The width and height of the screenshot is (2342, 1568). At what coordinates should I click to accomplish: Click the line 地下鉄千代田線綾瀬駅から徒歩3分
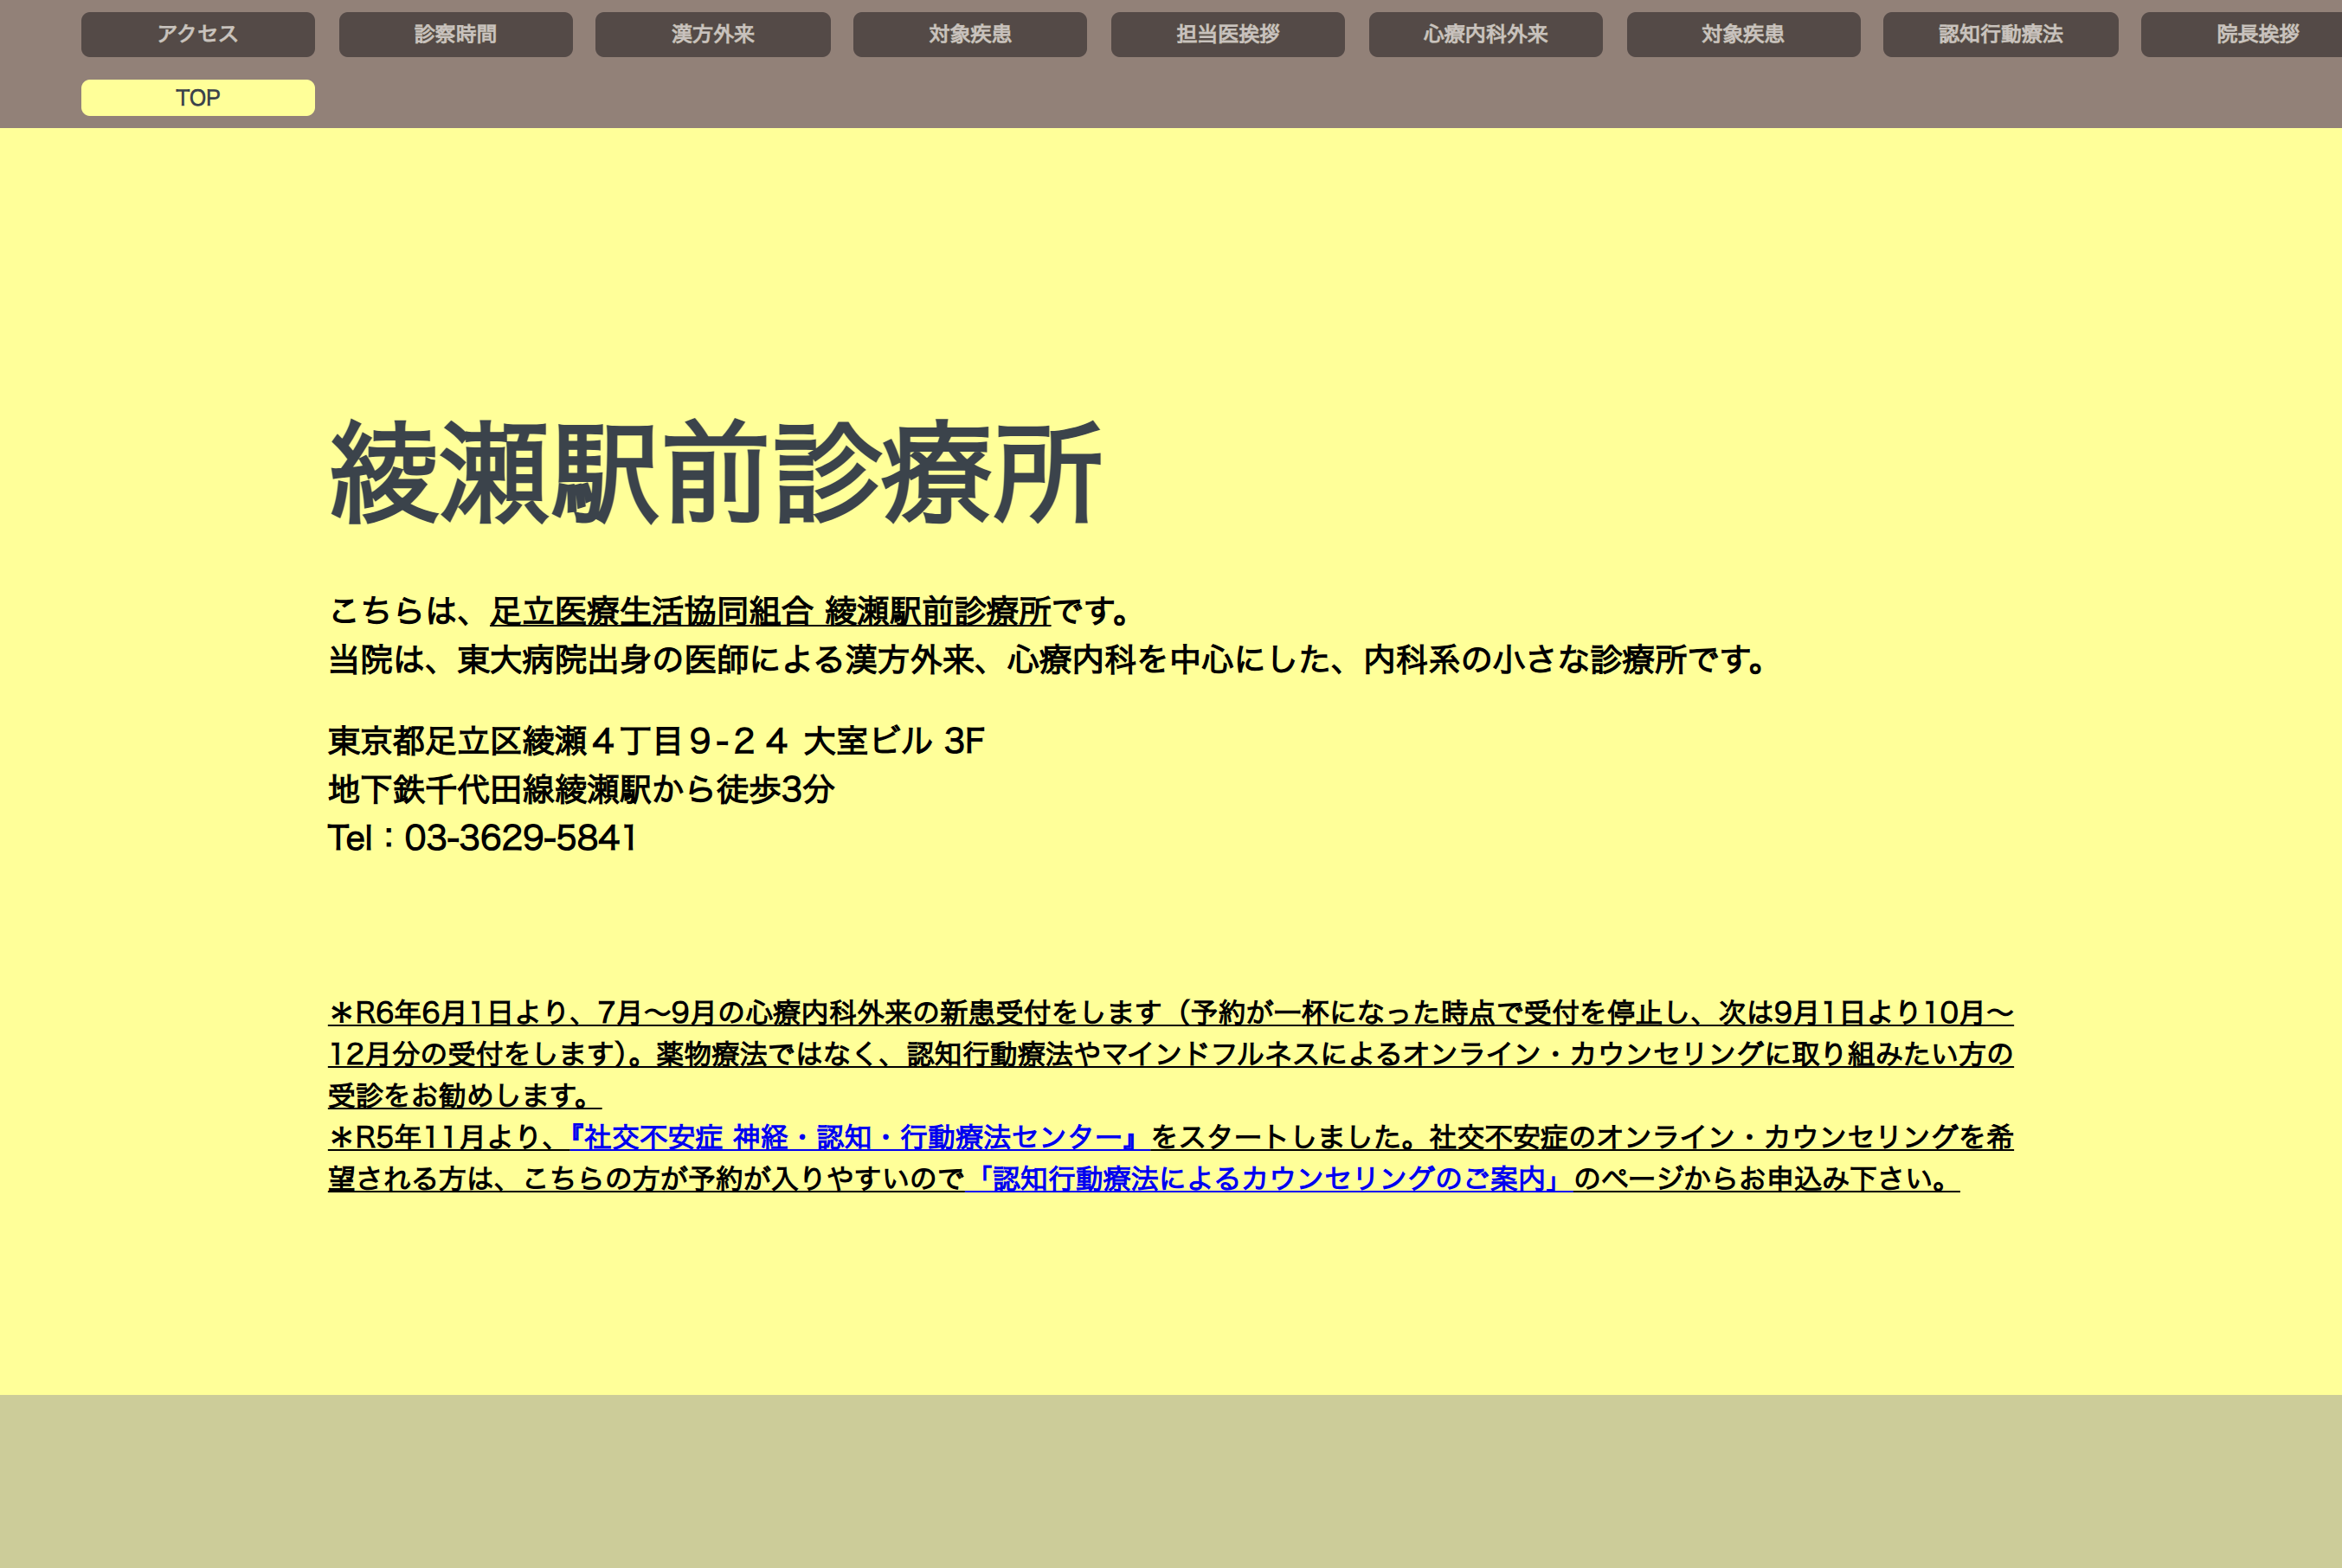pyautogui.click(x=581, y=789)
